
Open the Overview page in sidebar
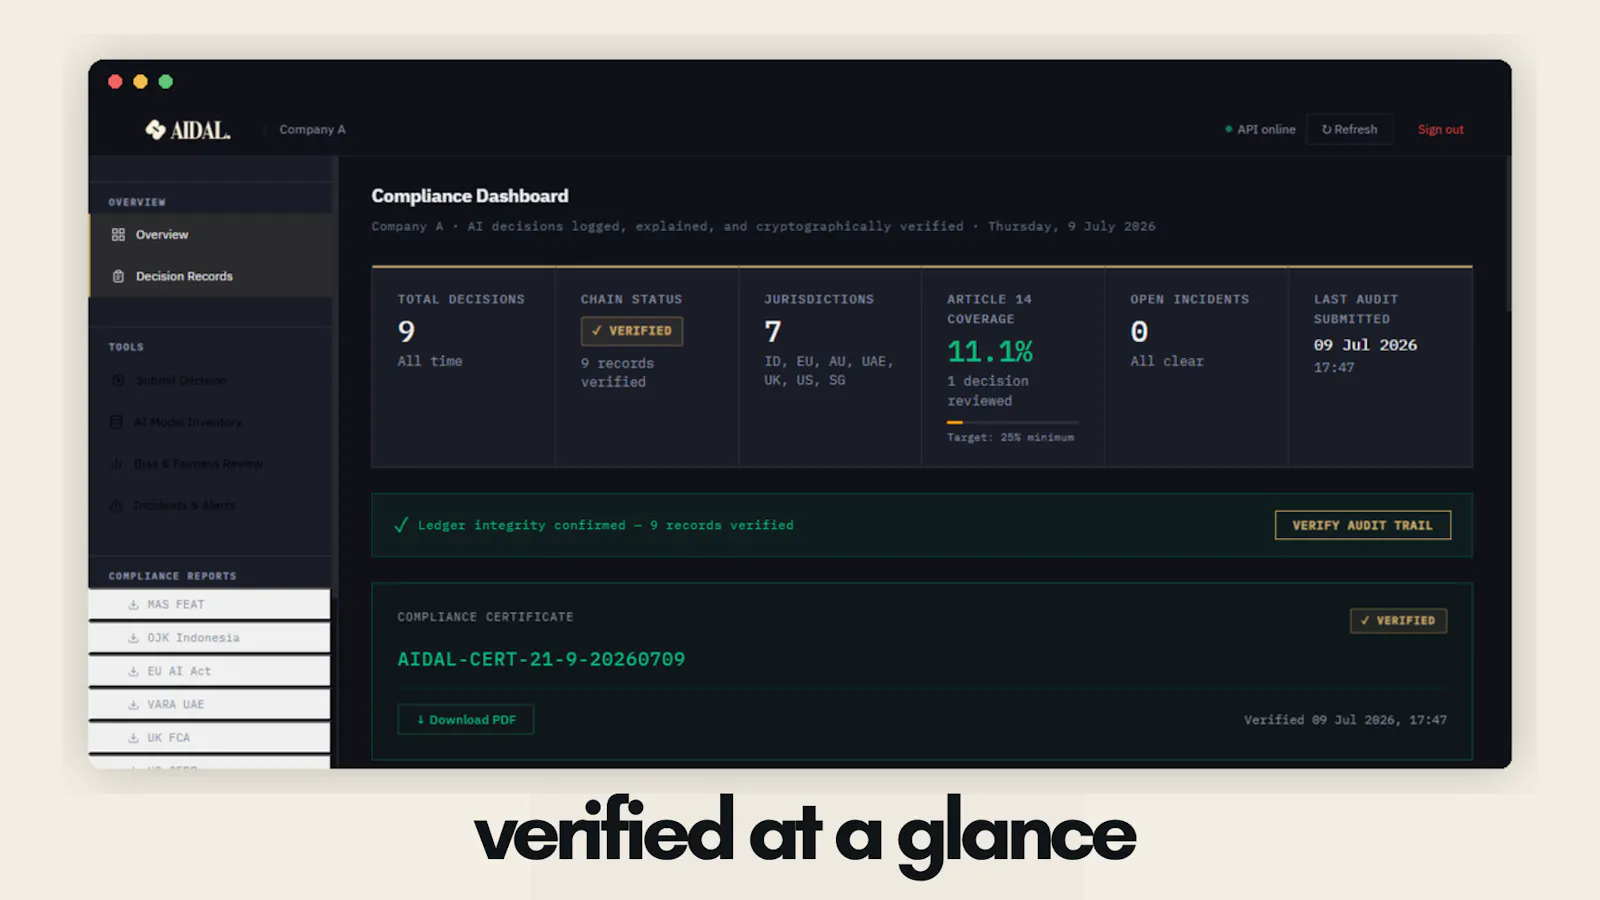tap(211, 235)
